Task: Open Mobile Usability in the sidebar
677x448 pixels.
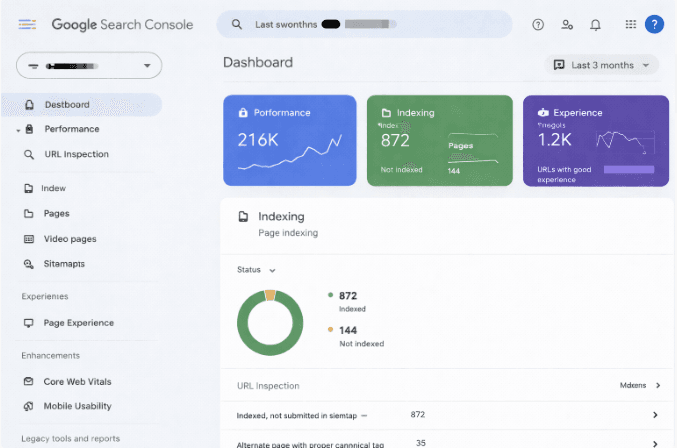Action: click(77, 406)
